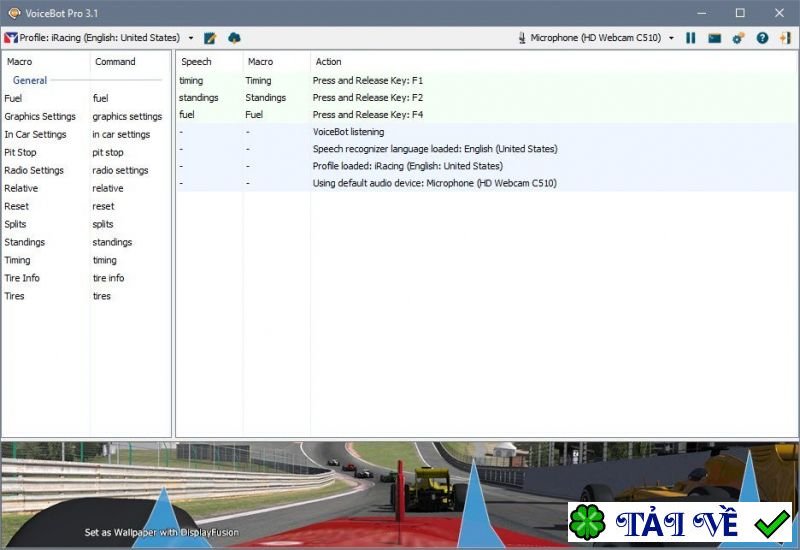The width and height of the screenshot is (800, 550).
Task: Select the Tire Info macro
Action: (x=22, y=278)
